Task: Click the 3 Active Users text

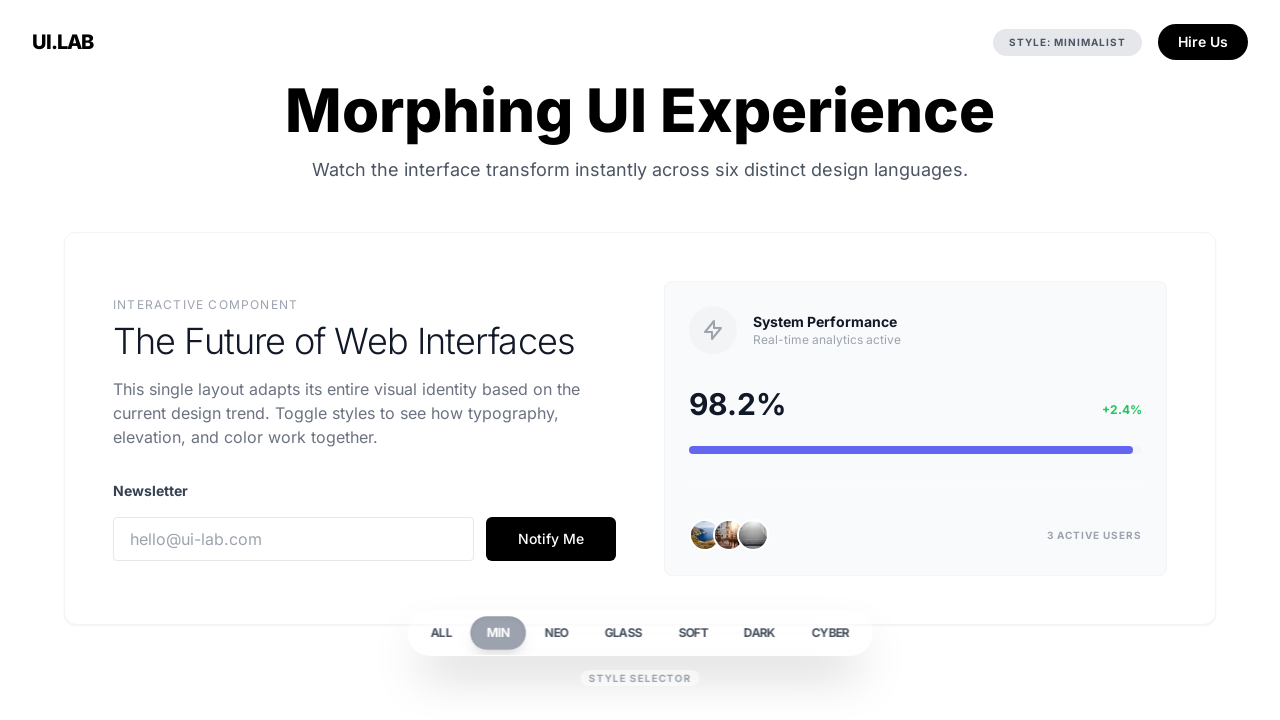Action: 1094,536
